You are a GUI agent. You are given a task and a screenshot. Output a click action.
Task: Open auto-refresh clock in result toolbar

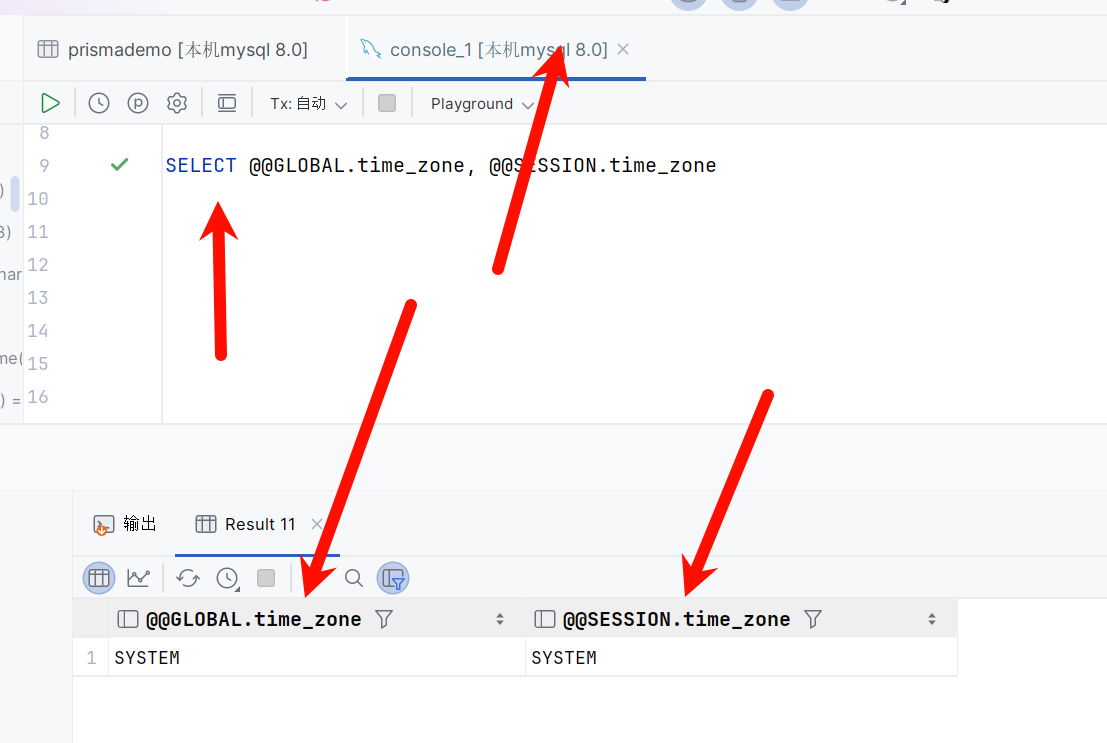click(227, 578)
